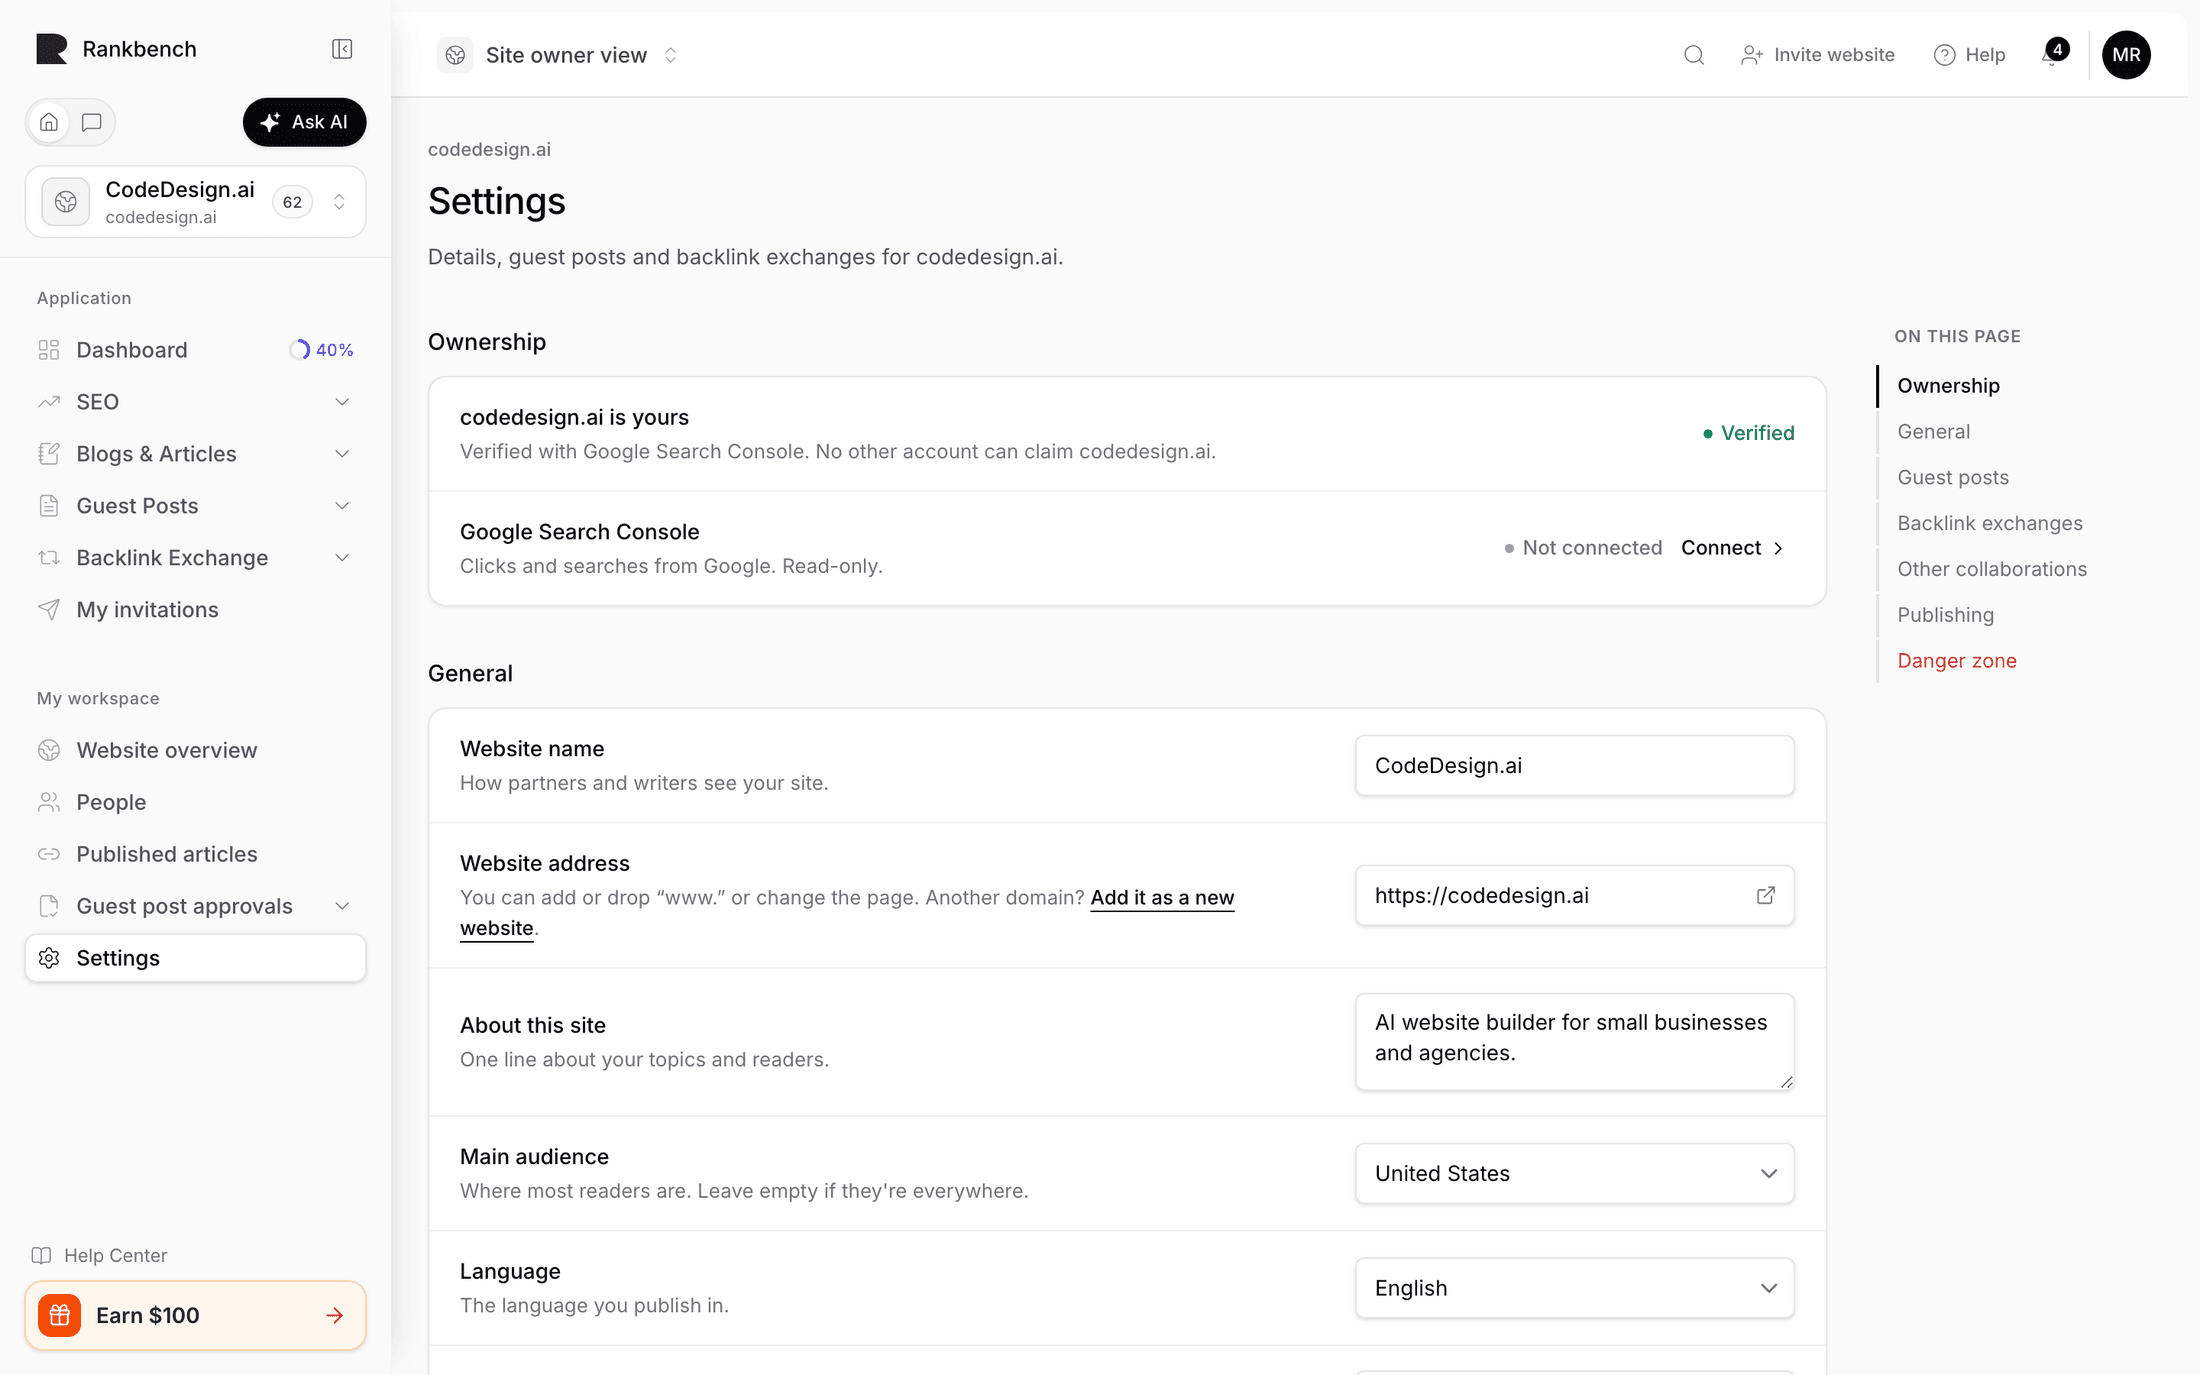
Task: Expand the Guest Posts chevron
Action: click(342, 506)
